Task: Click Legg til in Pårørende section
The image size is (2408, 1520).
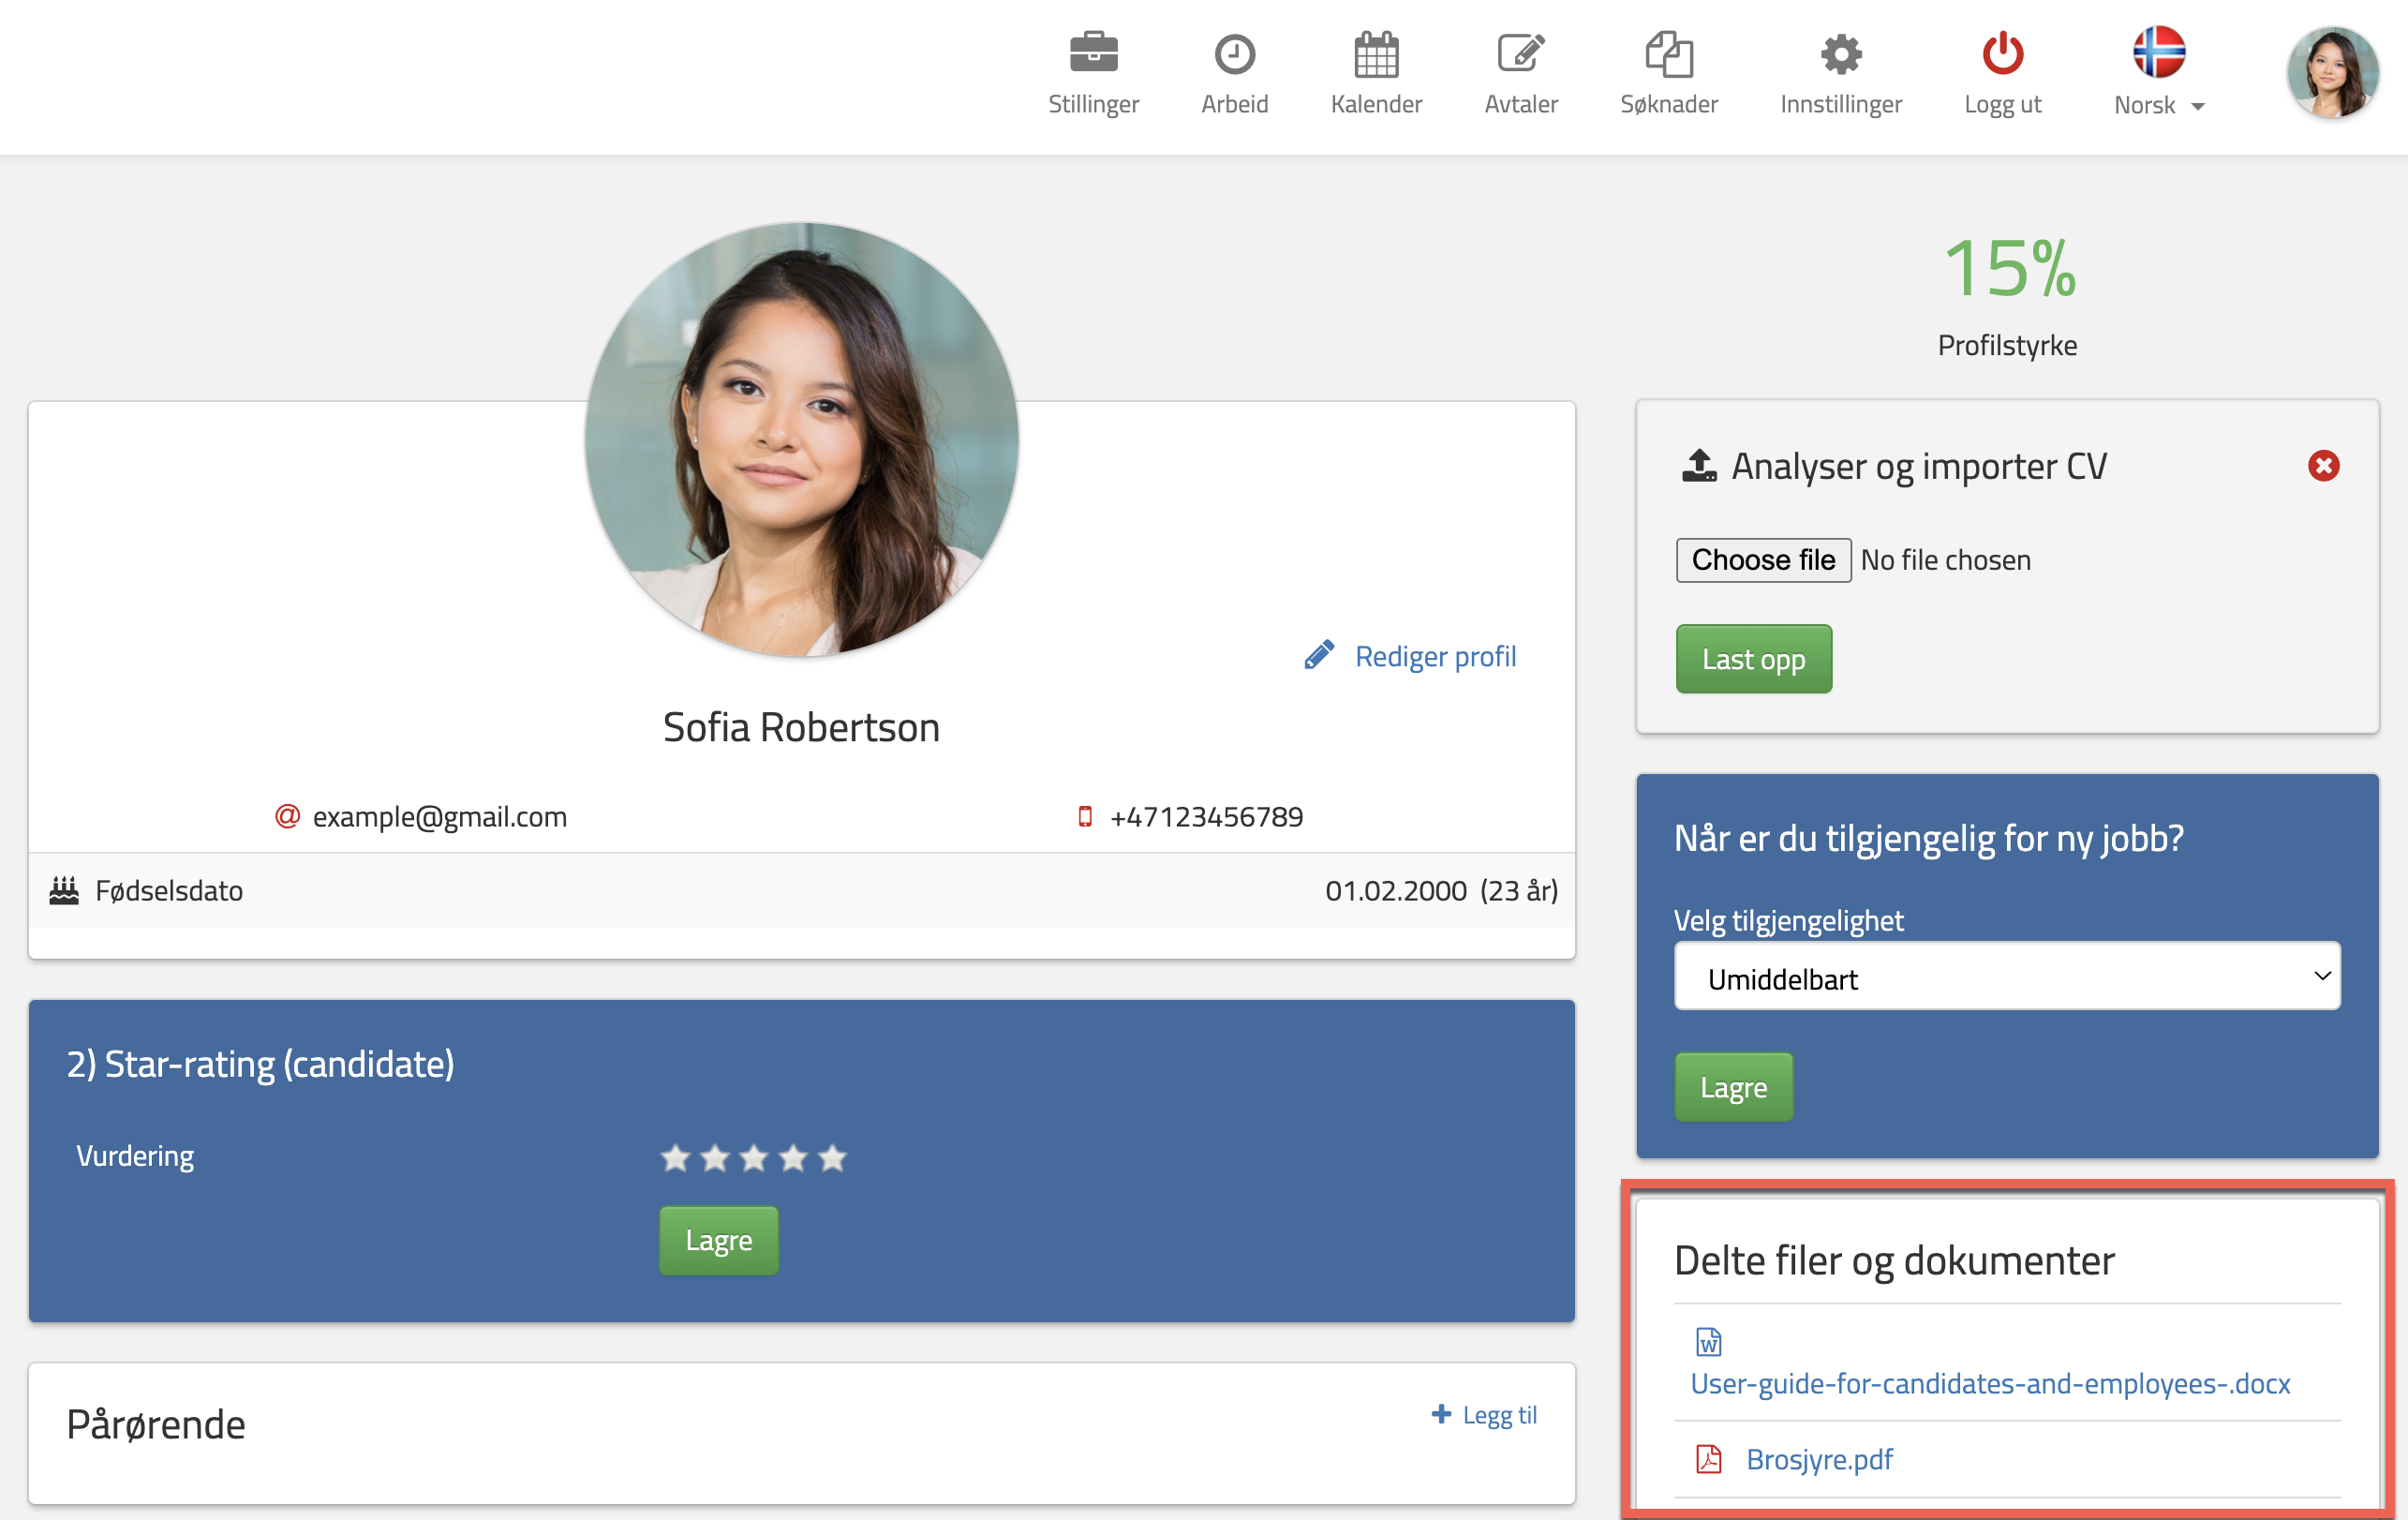Action: click(x=1484, y=1414)
